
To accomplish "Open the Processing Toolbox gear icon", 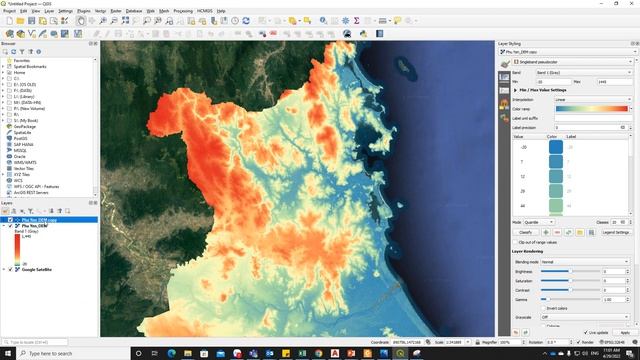I will 345,21.
